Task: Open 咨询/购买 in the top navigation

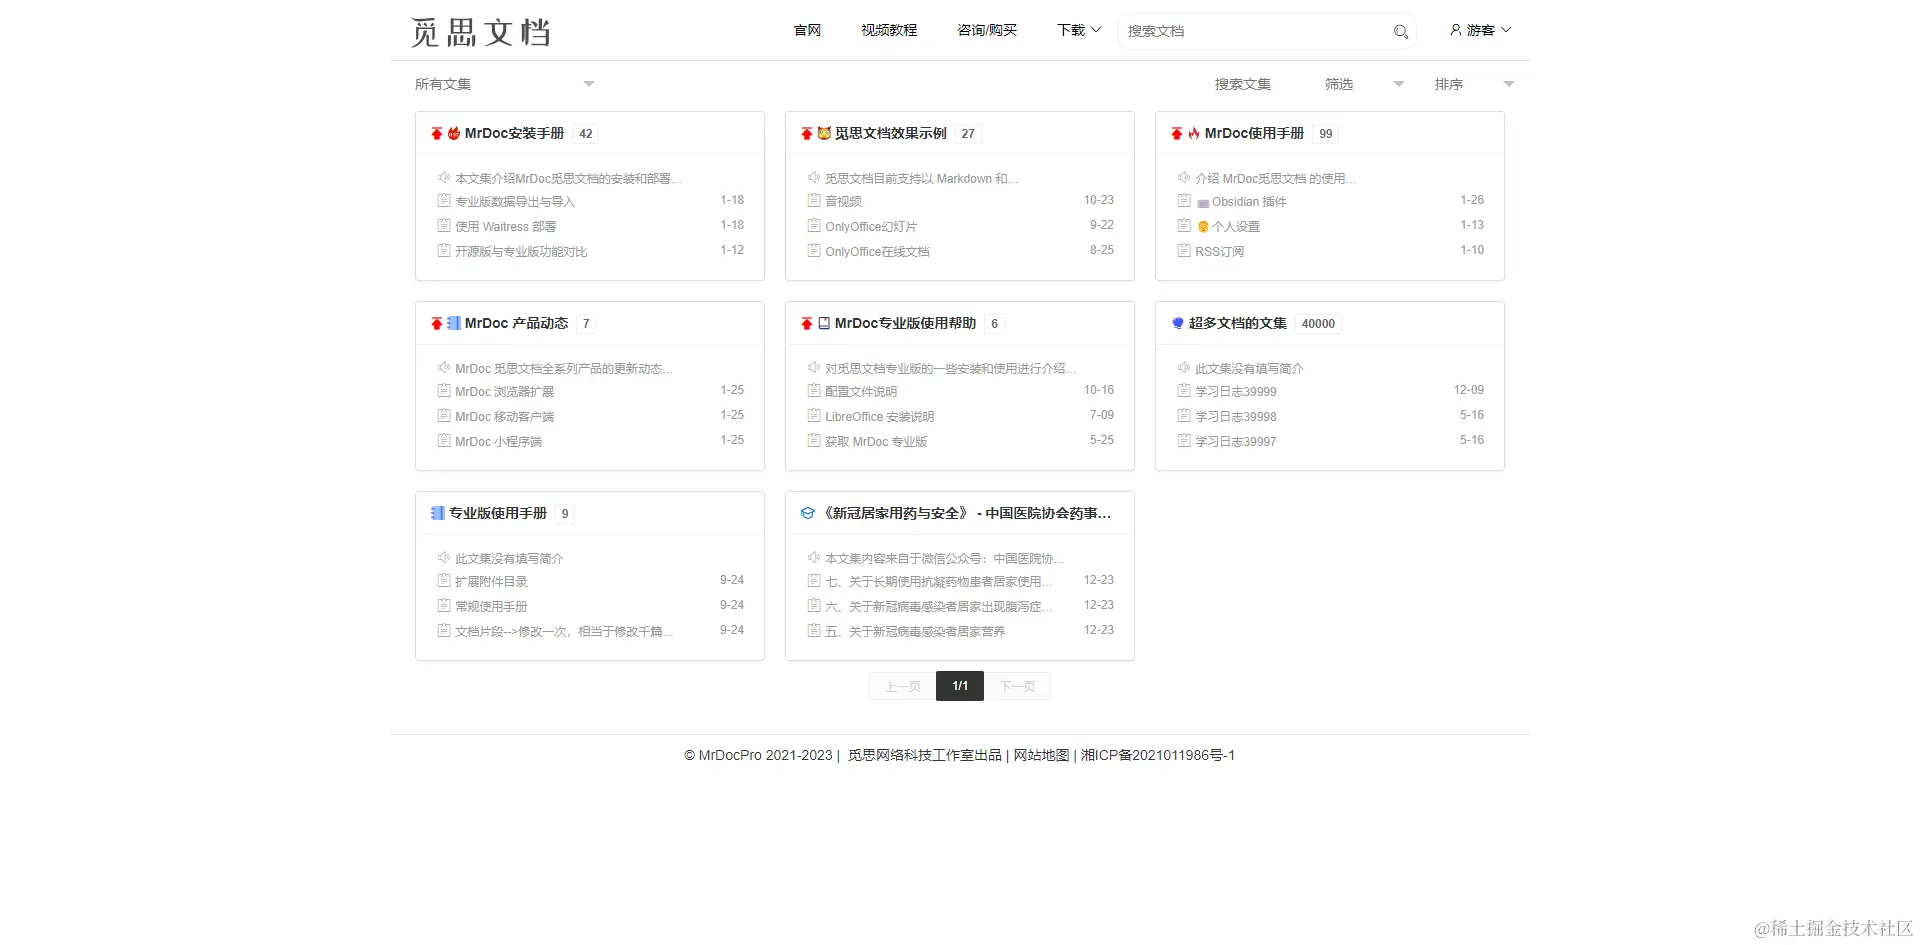Action: click(x=987, y=30)
